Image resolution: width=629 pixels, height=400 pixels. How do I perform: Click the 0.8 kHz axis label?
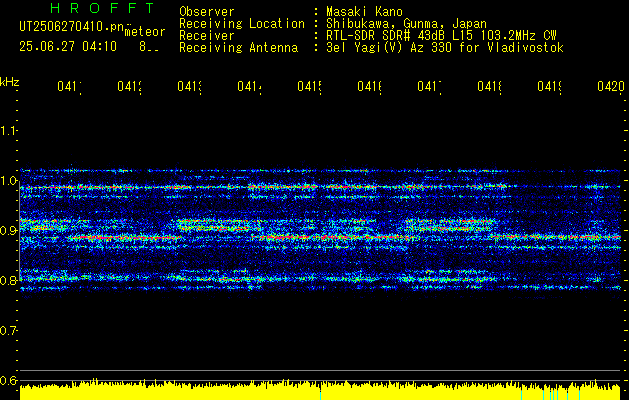(8, 280)
